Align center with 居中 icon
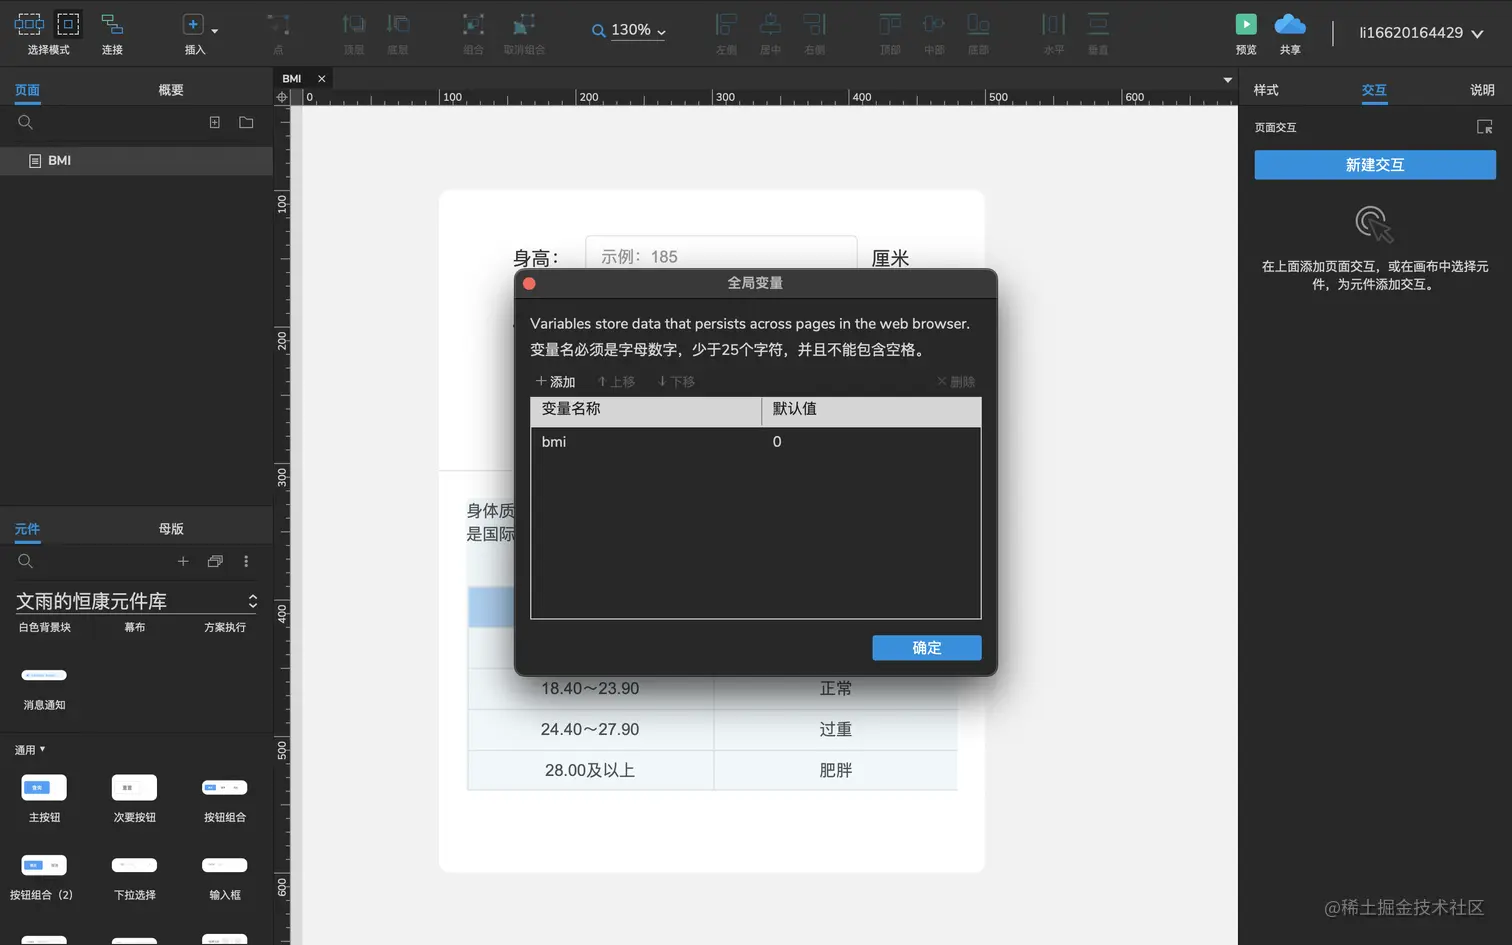The height and width of the screenshot is (945, 1512). (x=771, y=24)
